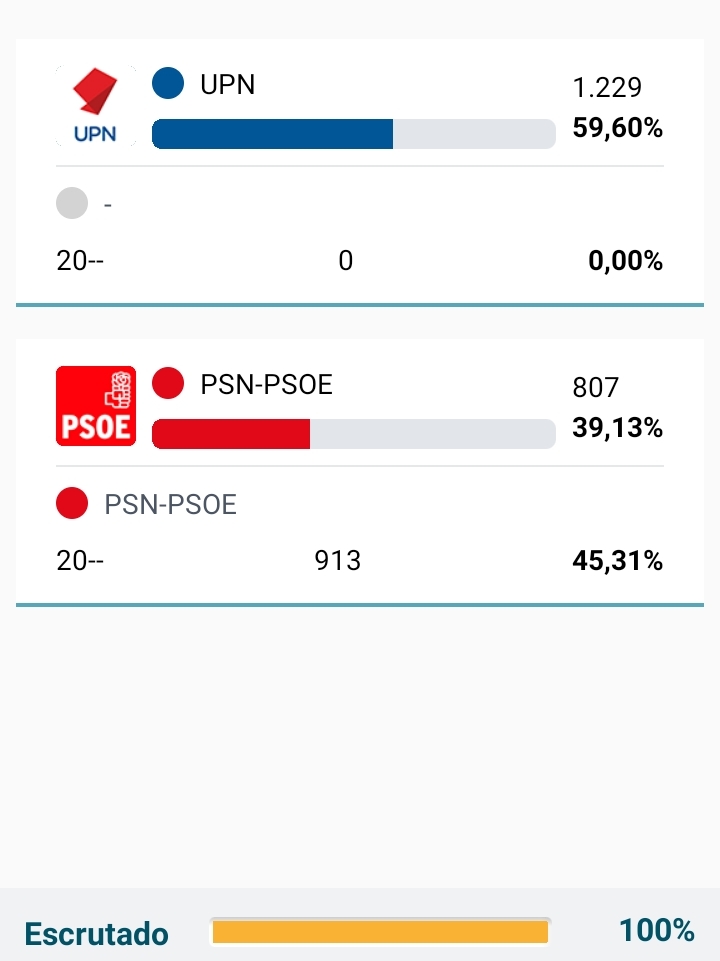Click the 807 vote count

click(x=596, y=387)
